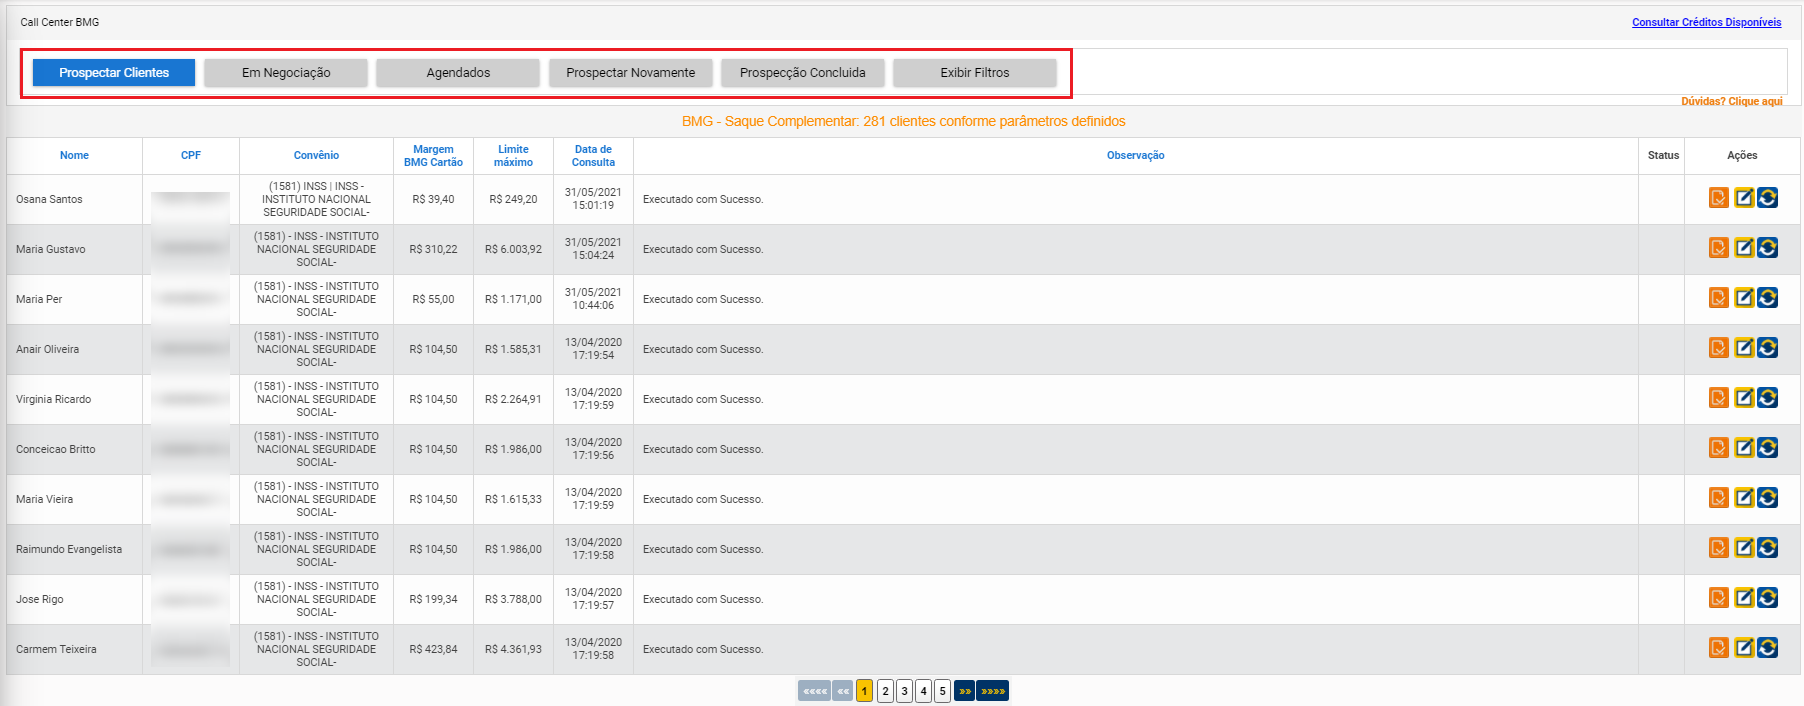
Task: Open the orange document action for Maria Gustavo
Action: [1718, 248]
